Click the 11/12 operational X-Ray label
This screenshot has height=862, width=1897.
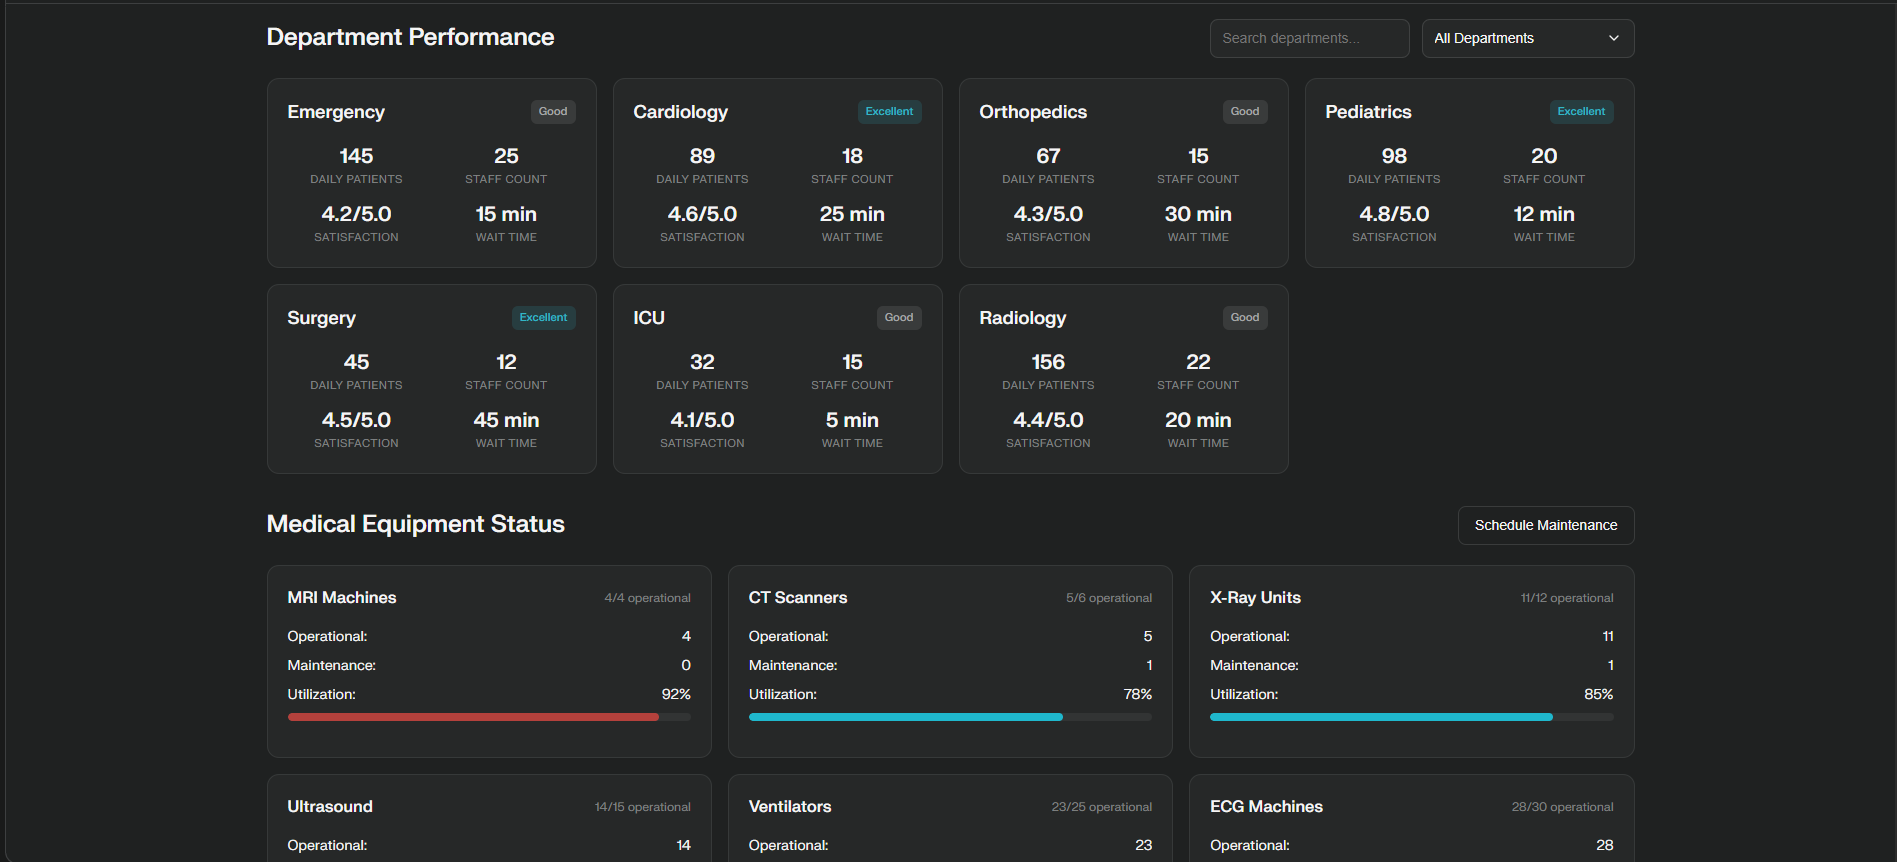coord(1567,598)
